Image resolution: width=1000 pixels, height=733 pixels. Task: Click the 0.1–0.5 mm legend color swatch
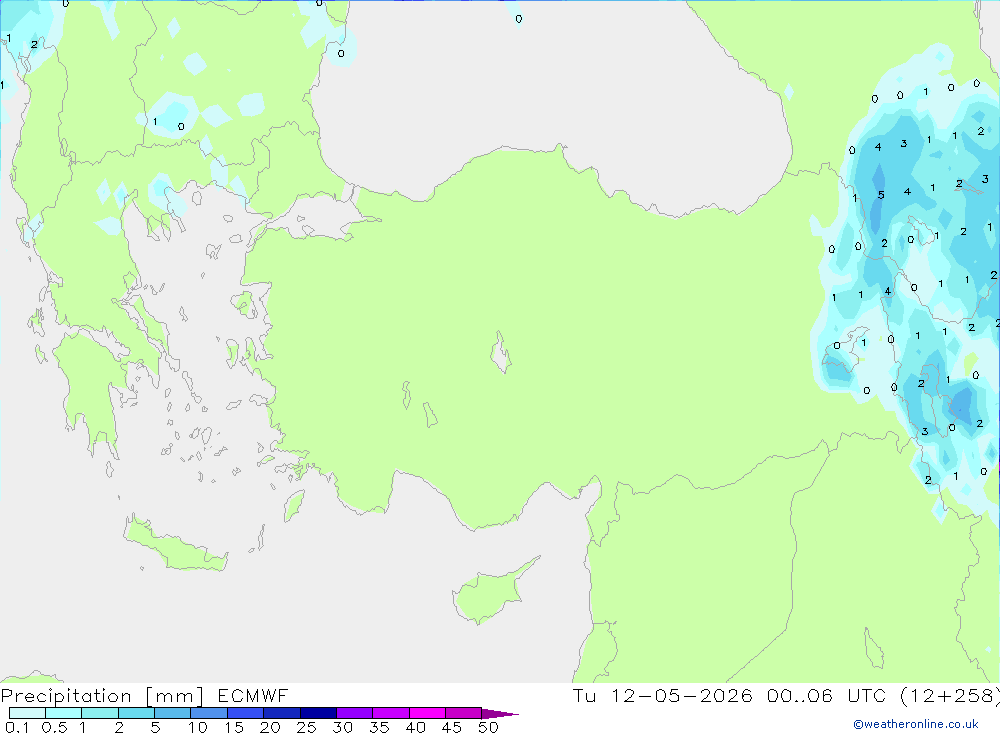click(x=27, y=713)
